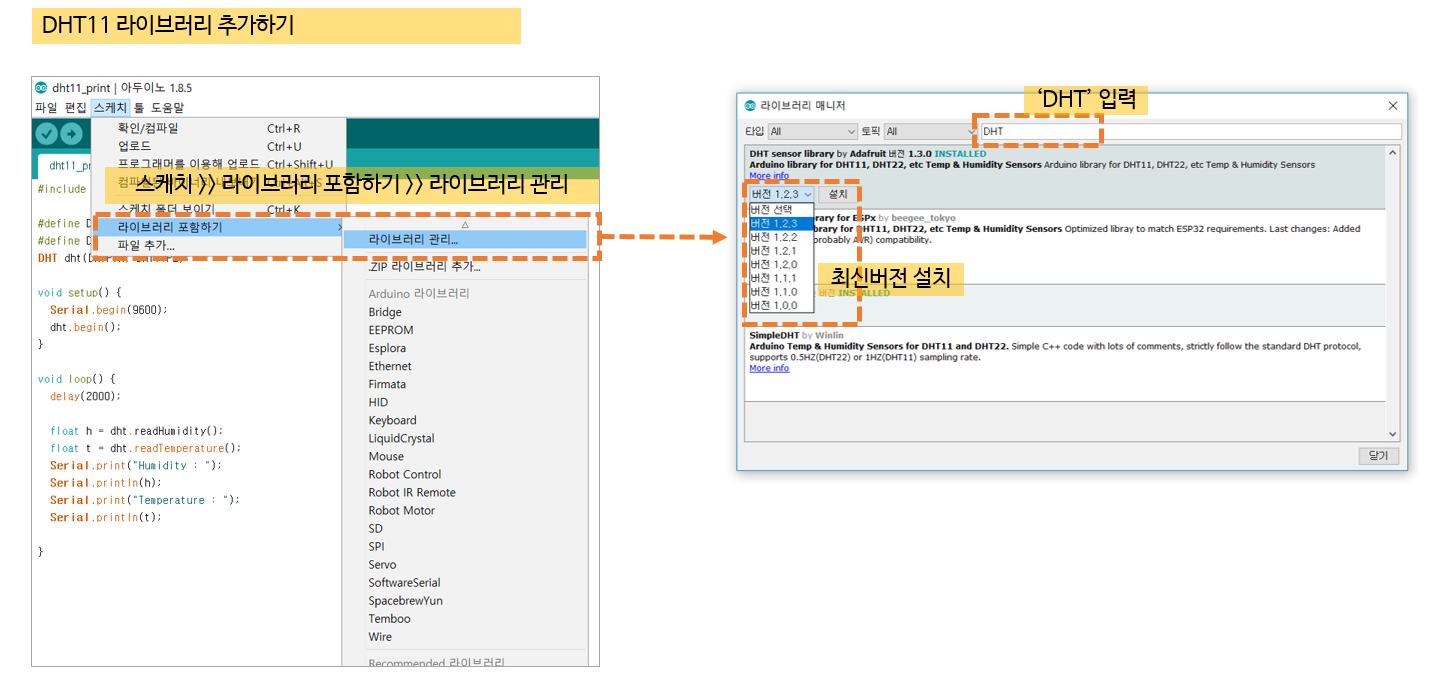Viewport: 1430px width, 690px height.
Task: Select the DHT sensor library entry title
Action: (x=791, y=153)
